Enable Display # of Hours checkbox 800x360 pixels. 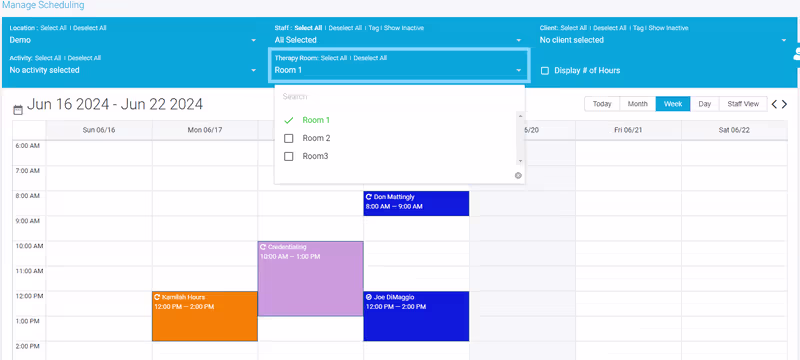click(545, 71)
